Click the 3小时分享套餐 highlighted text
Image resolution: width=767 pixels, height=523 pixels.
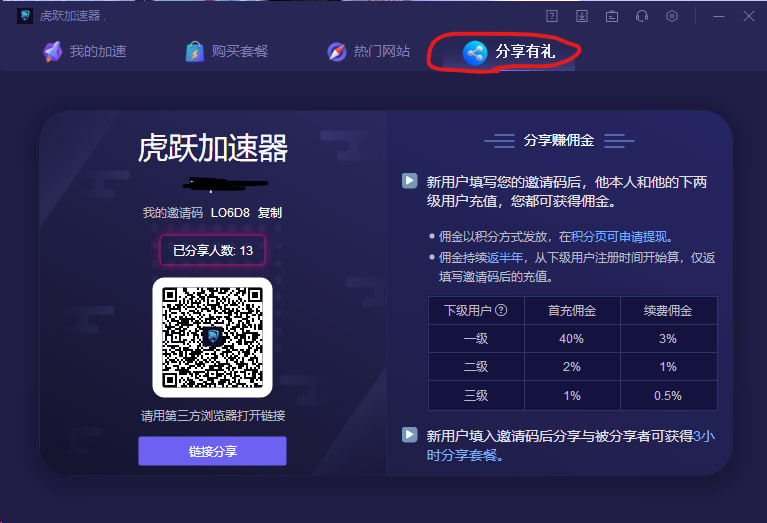click(x=570, y=446)
